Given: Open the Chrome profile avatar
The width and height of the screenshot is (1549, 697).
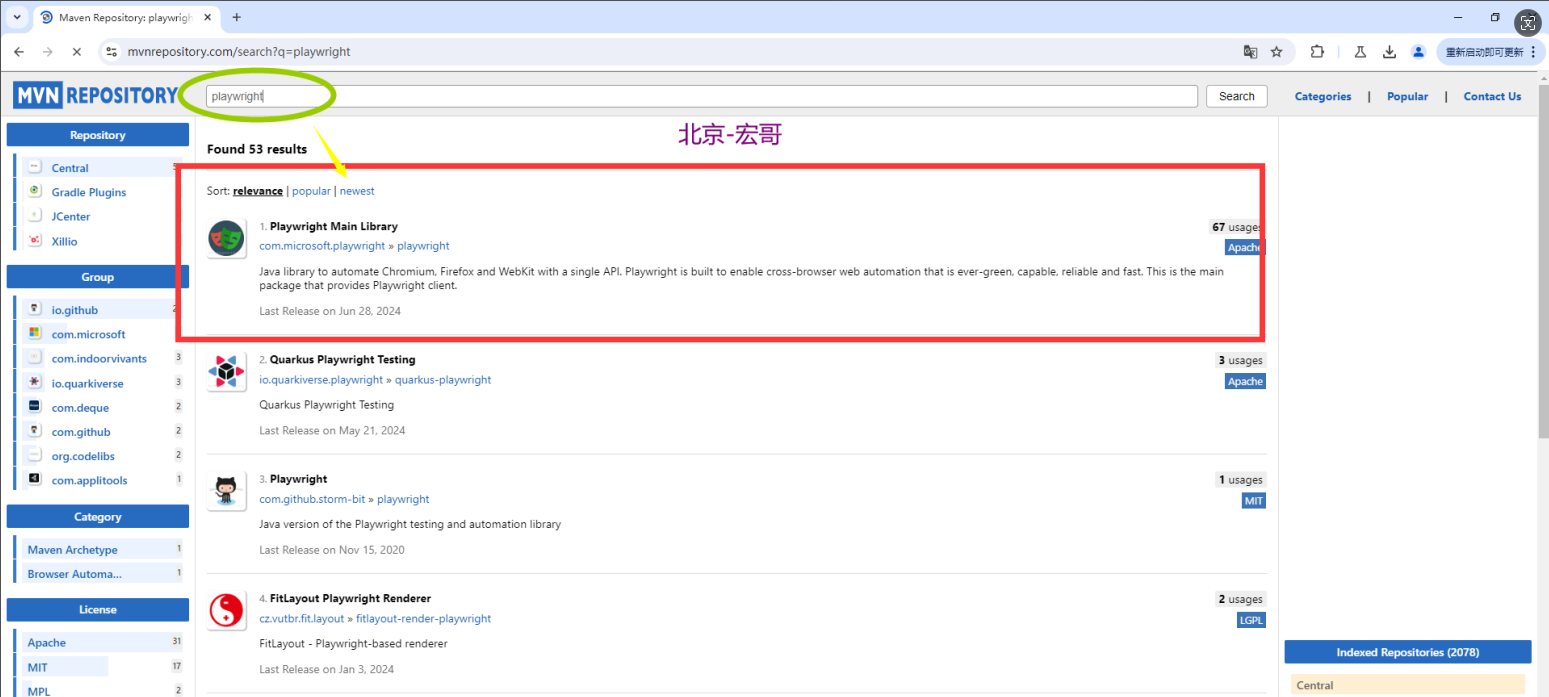Looking at the screenshot, I should coord(1418,52).
